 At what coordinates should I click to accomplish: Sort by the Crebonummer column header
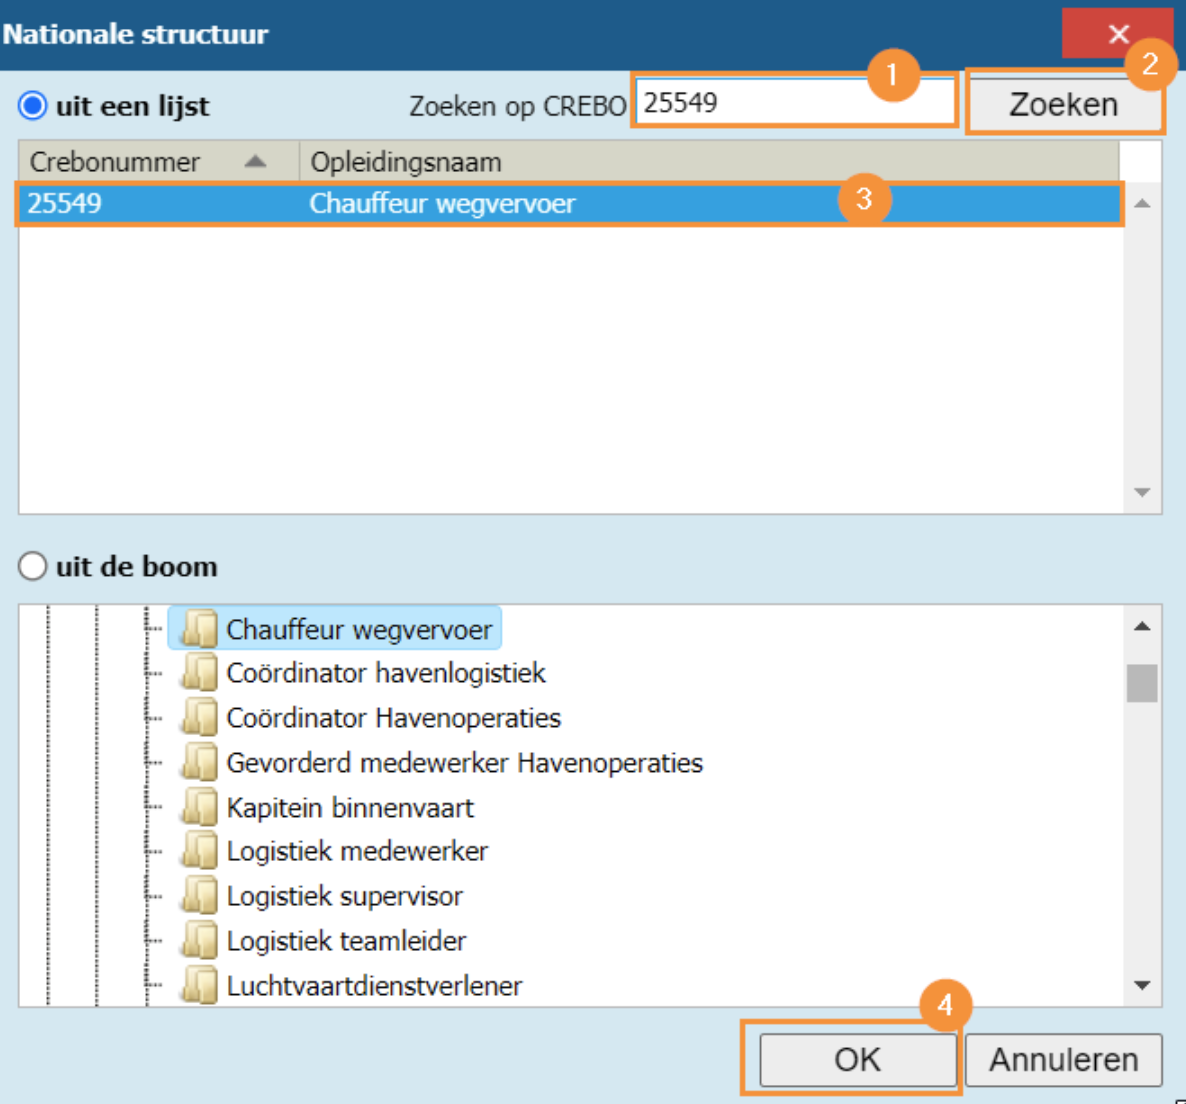click(x=150, y=162)
